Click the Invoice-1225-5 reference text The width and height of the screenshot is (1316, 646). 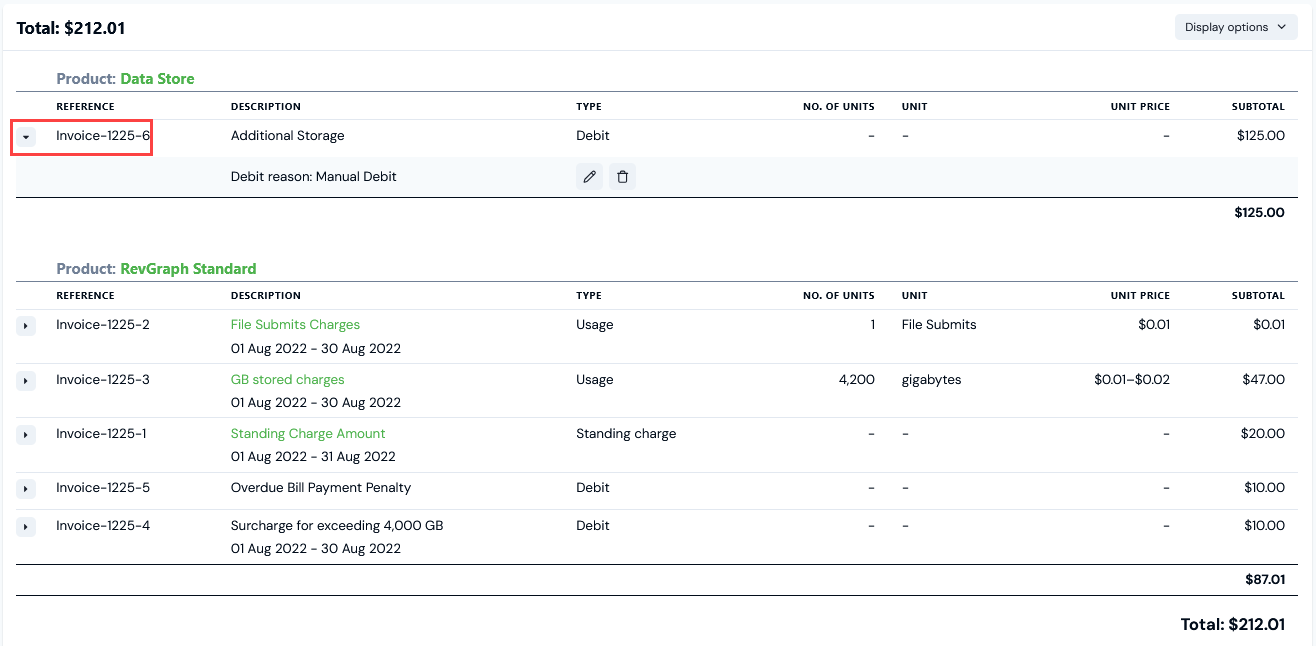click(x=103, y=488)
